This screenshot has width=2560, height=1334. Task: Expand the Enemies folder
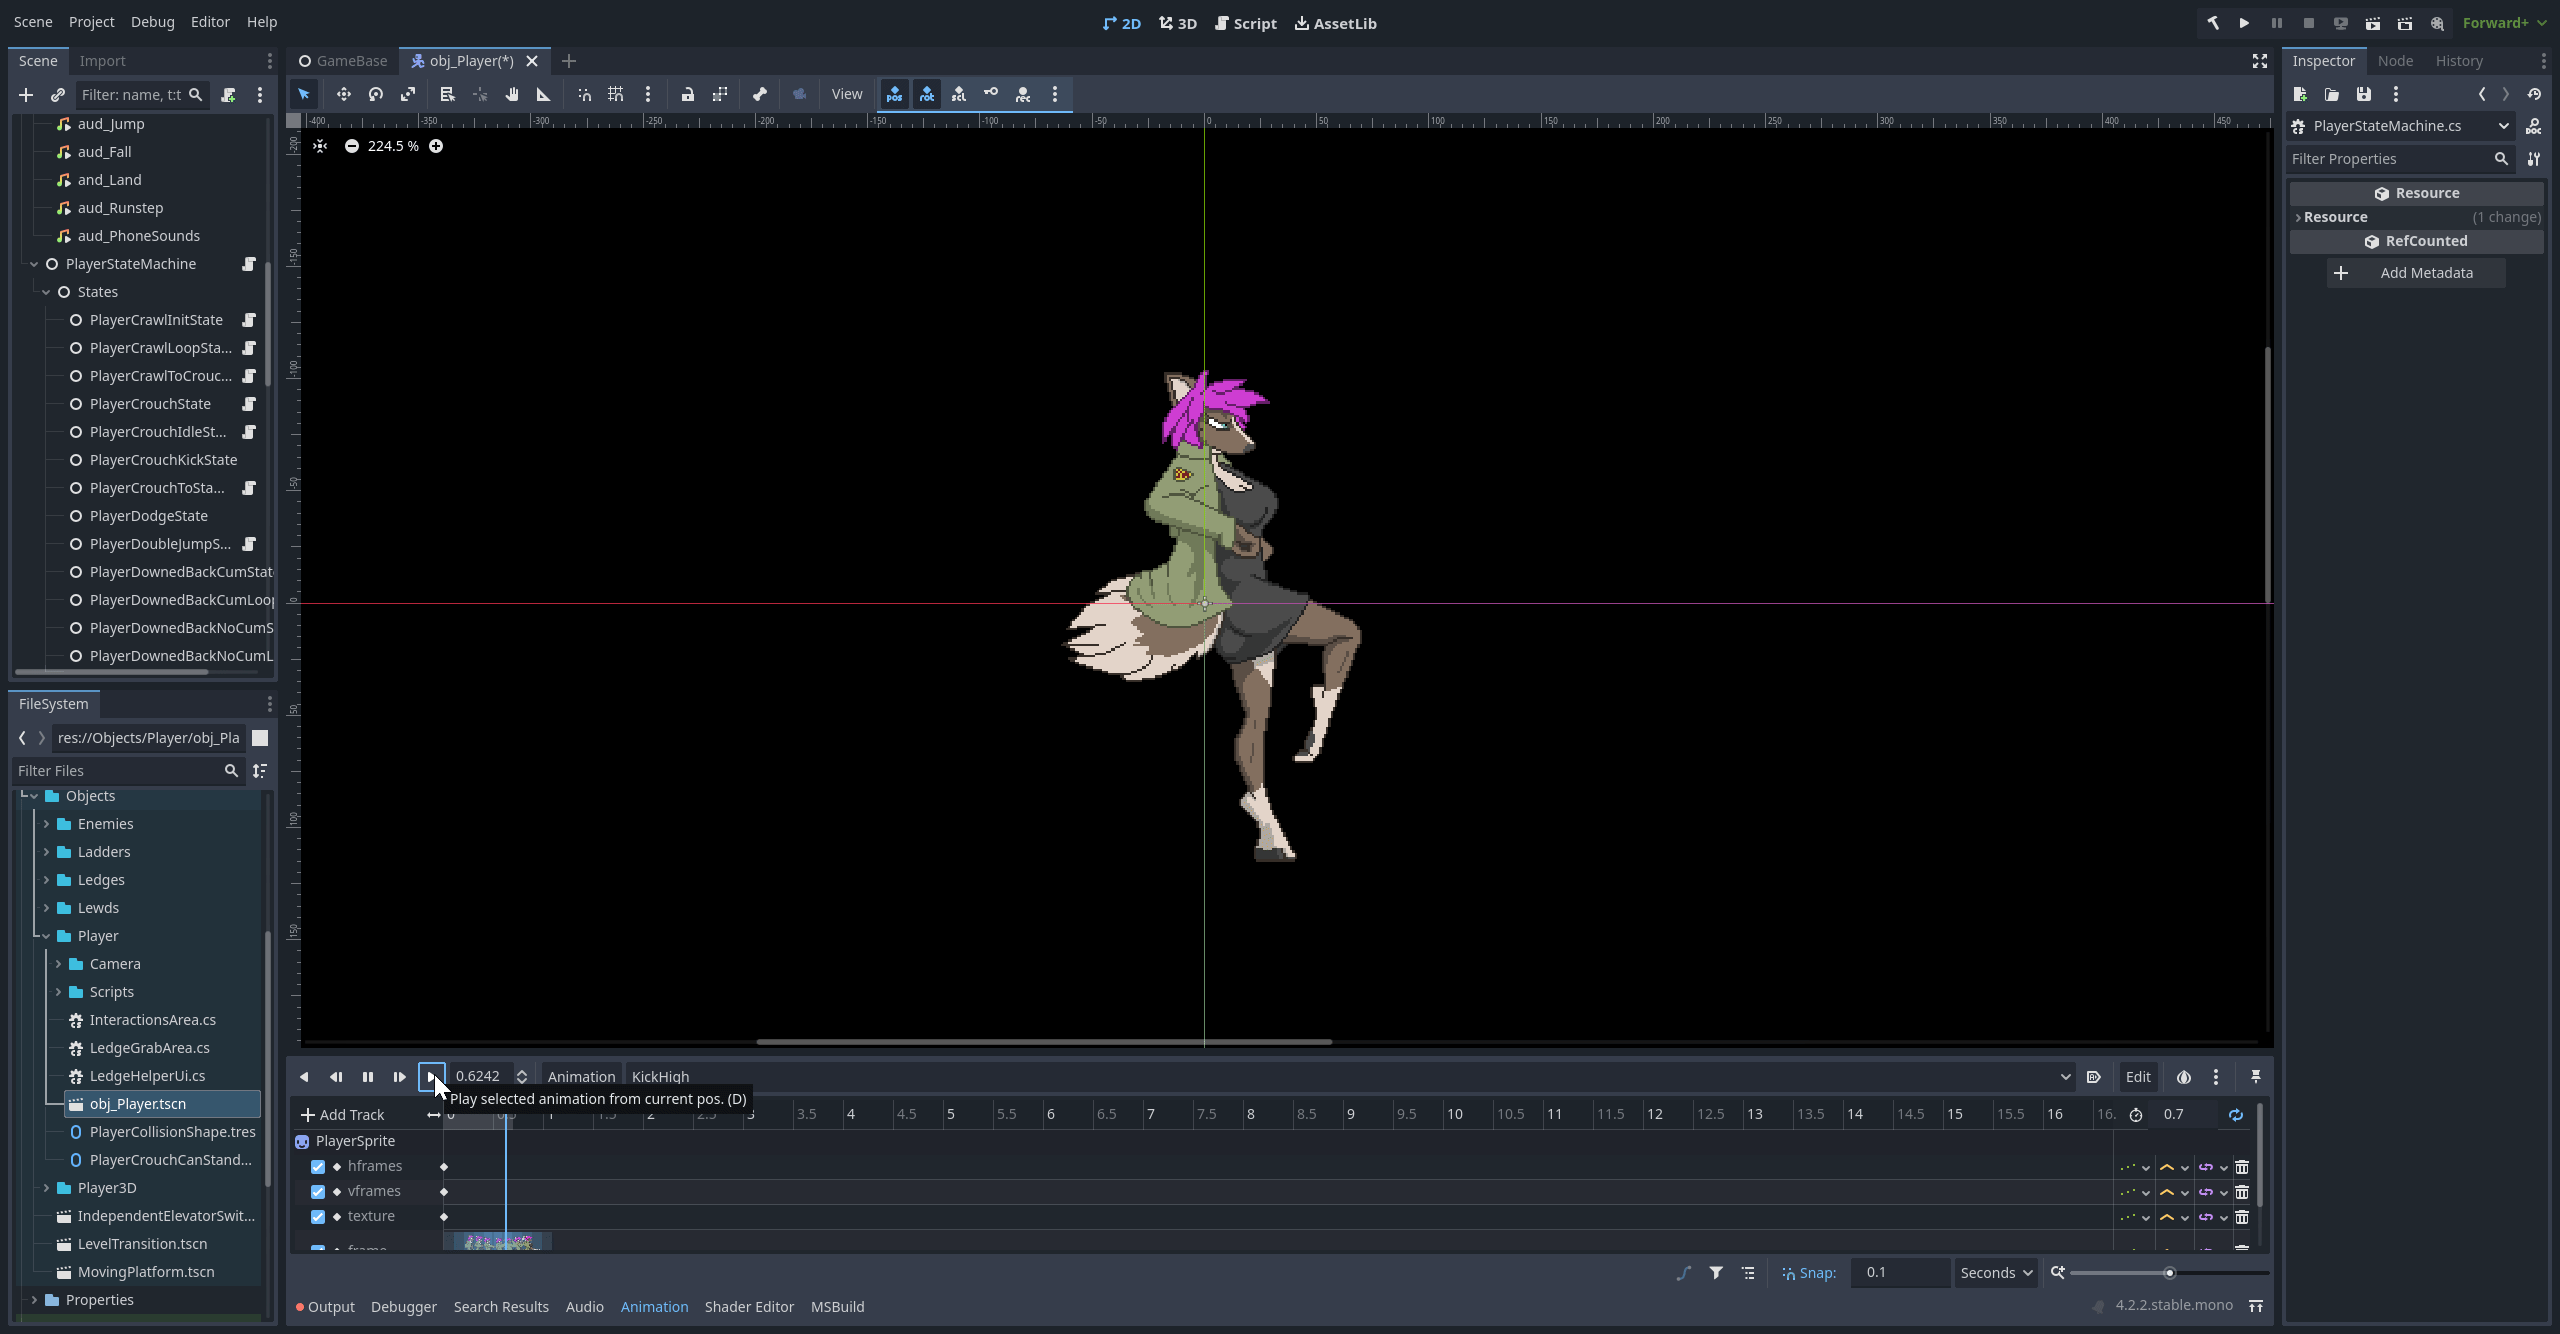[x=46, y=824]
